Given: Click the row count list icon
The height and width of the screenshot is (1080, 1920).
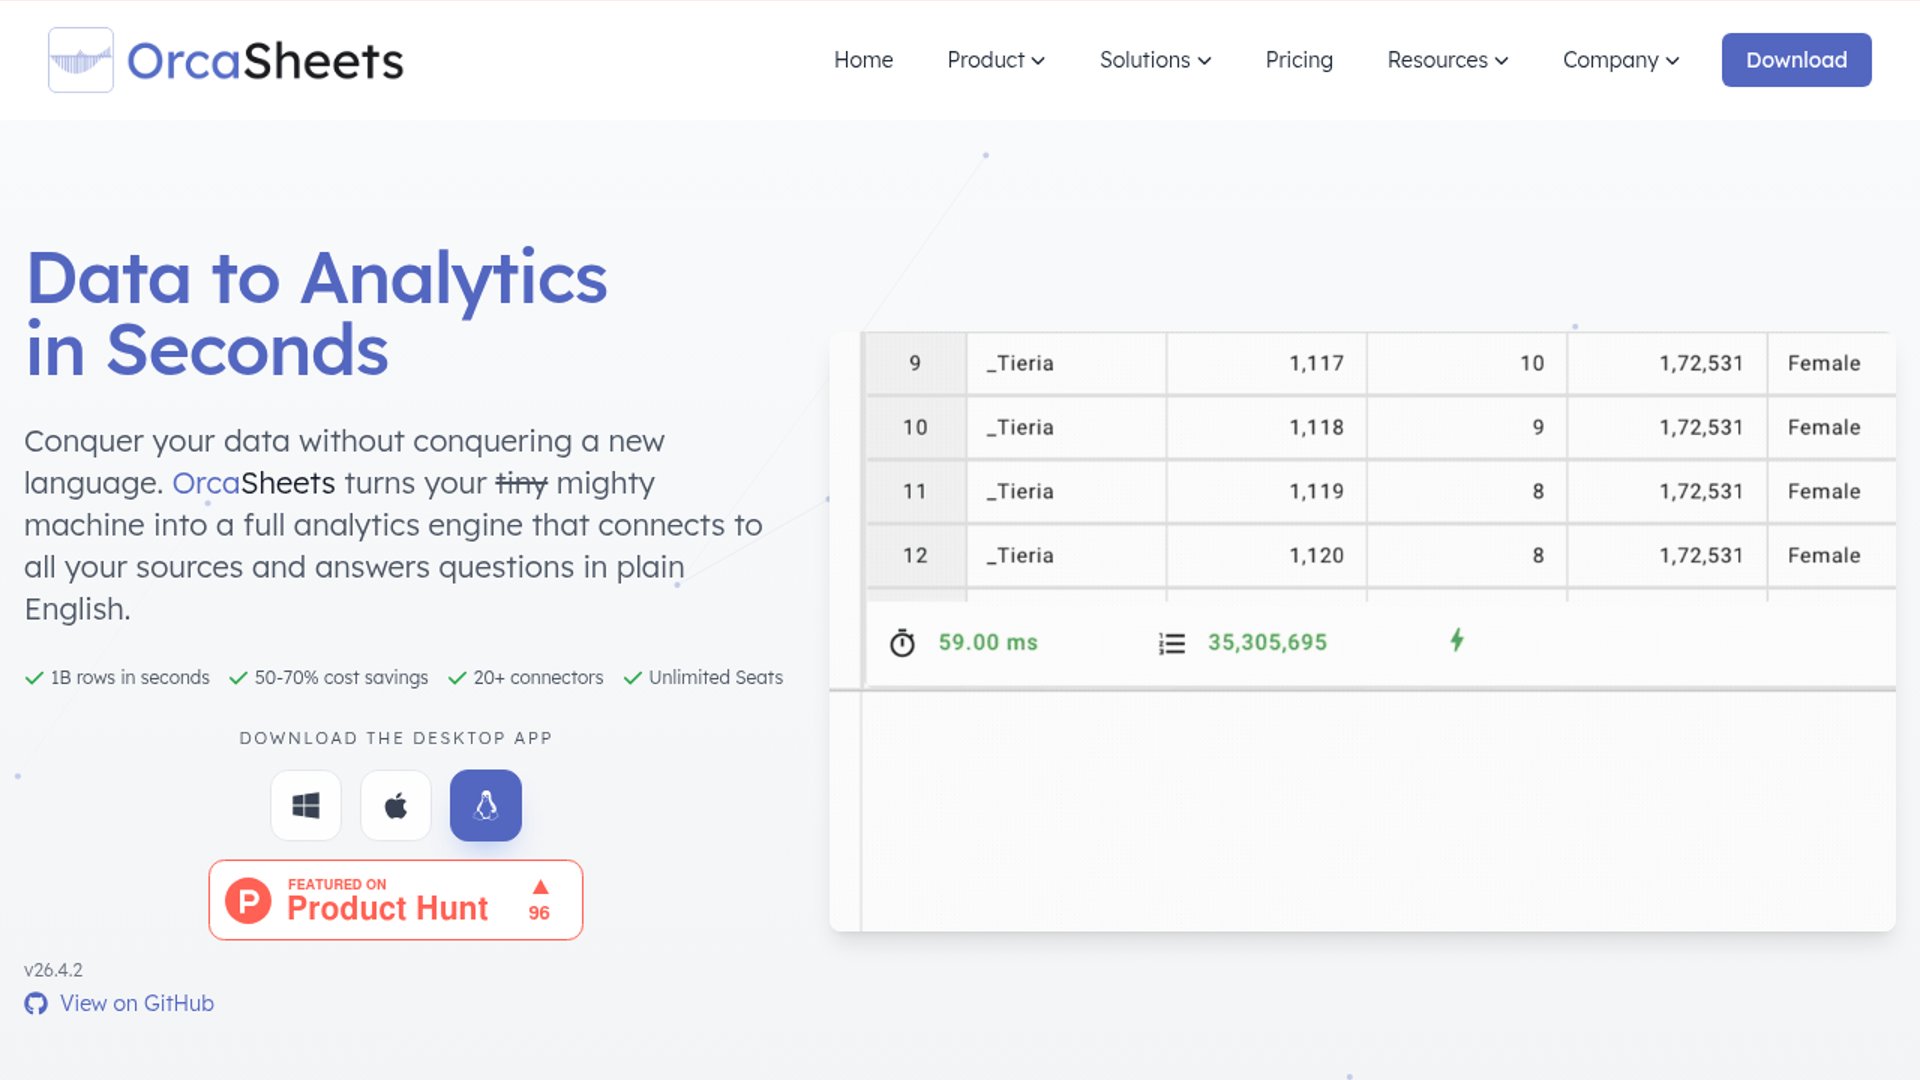Looking at the screenshot, I should pyautogui.click(x=1171, y=643).
